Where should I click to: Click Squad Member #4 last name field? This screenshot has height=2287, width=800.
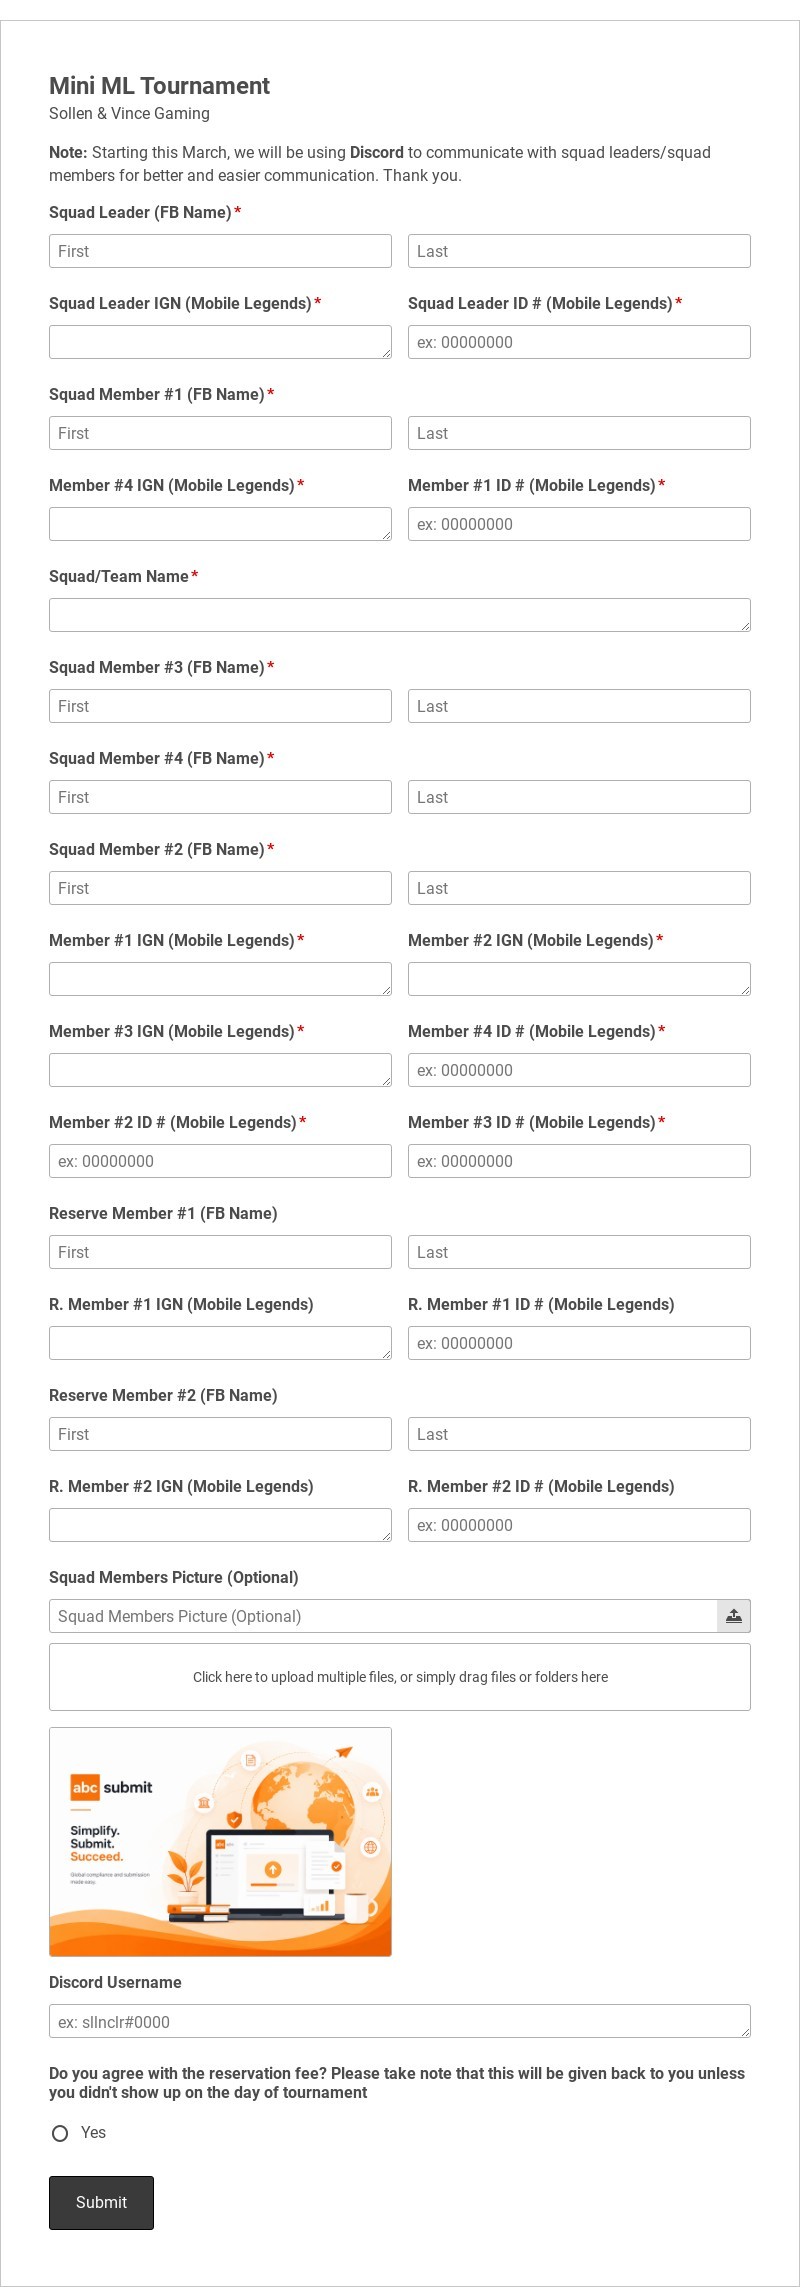[579, 797]
